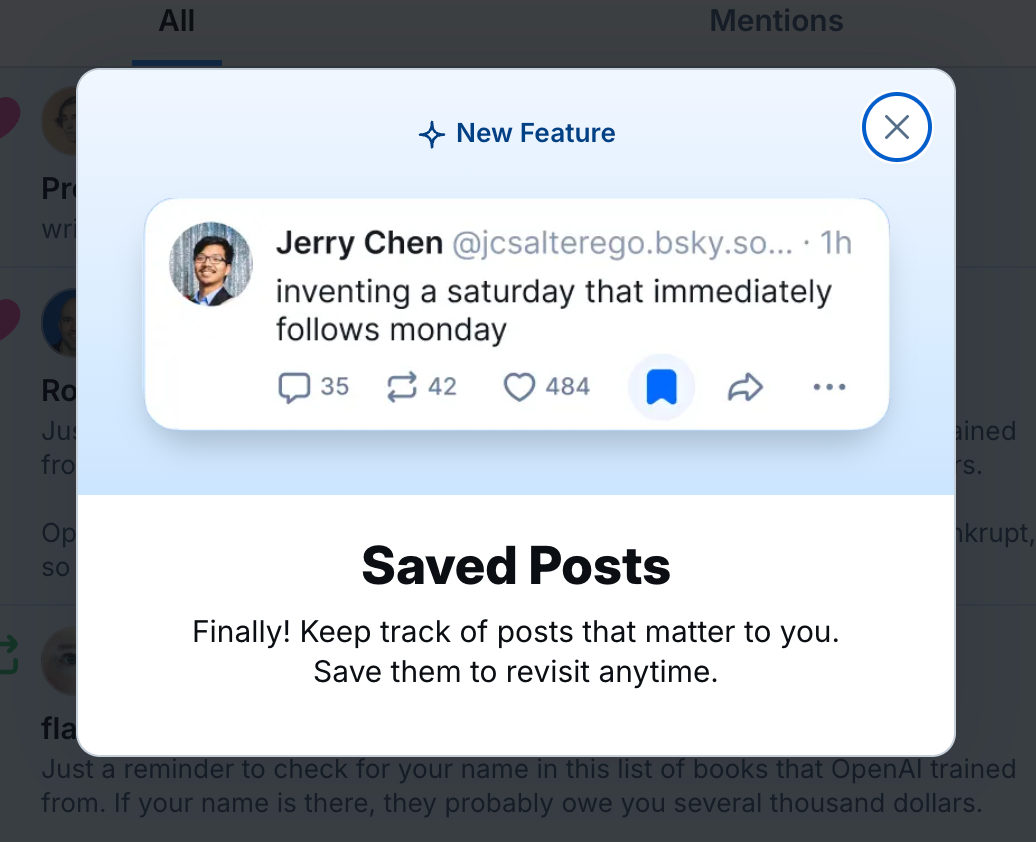Switch to the Mentions tab
The width and height of the screenshot is (1036, 842).
point(776,21)
